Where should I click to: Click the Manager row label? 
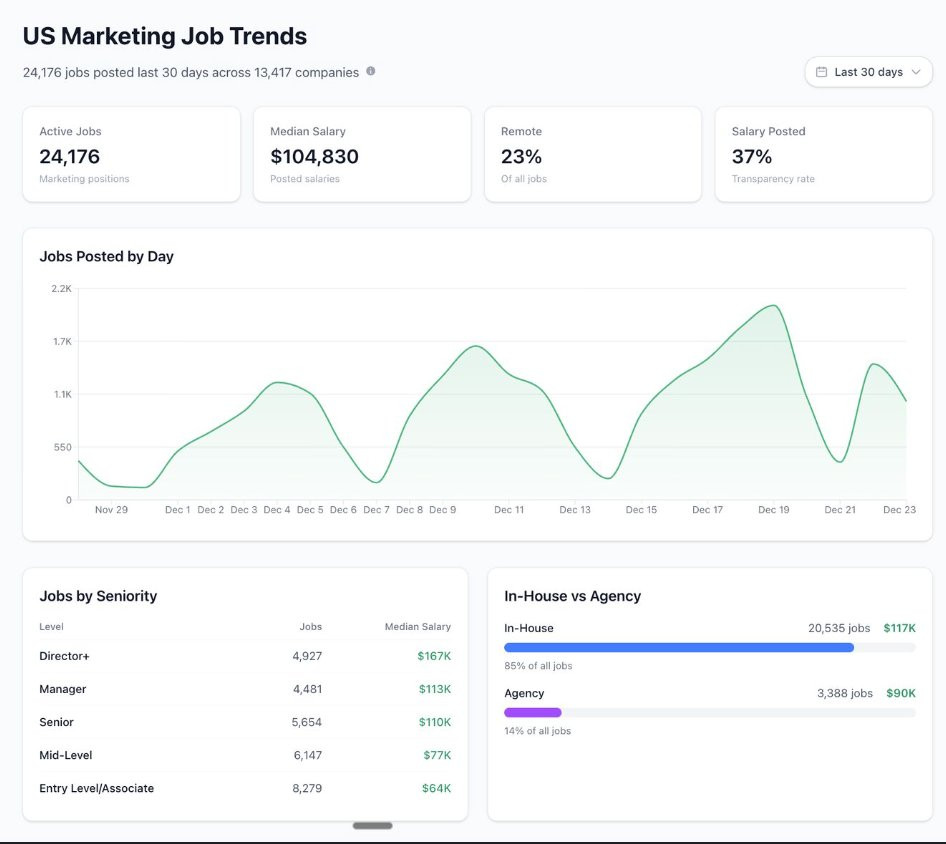tap(63, 689)
